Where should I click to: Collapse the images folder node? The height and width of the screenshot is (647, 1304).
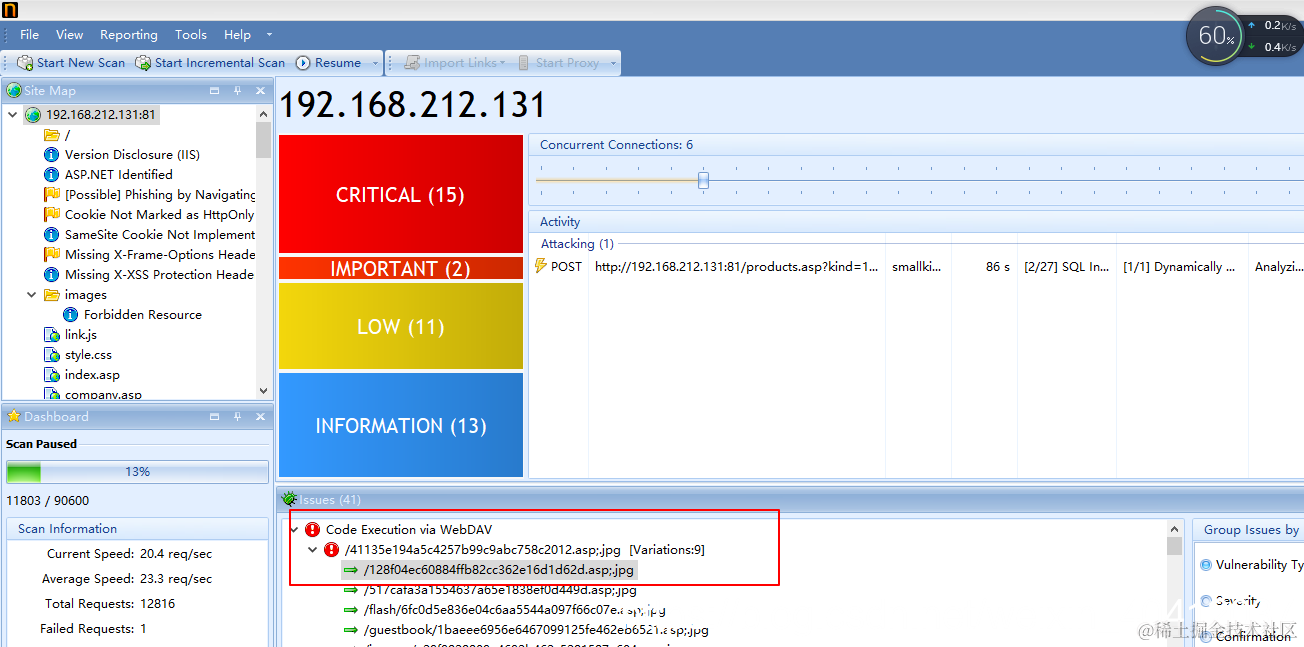click(x=32, y=295)
